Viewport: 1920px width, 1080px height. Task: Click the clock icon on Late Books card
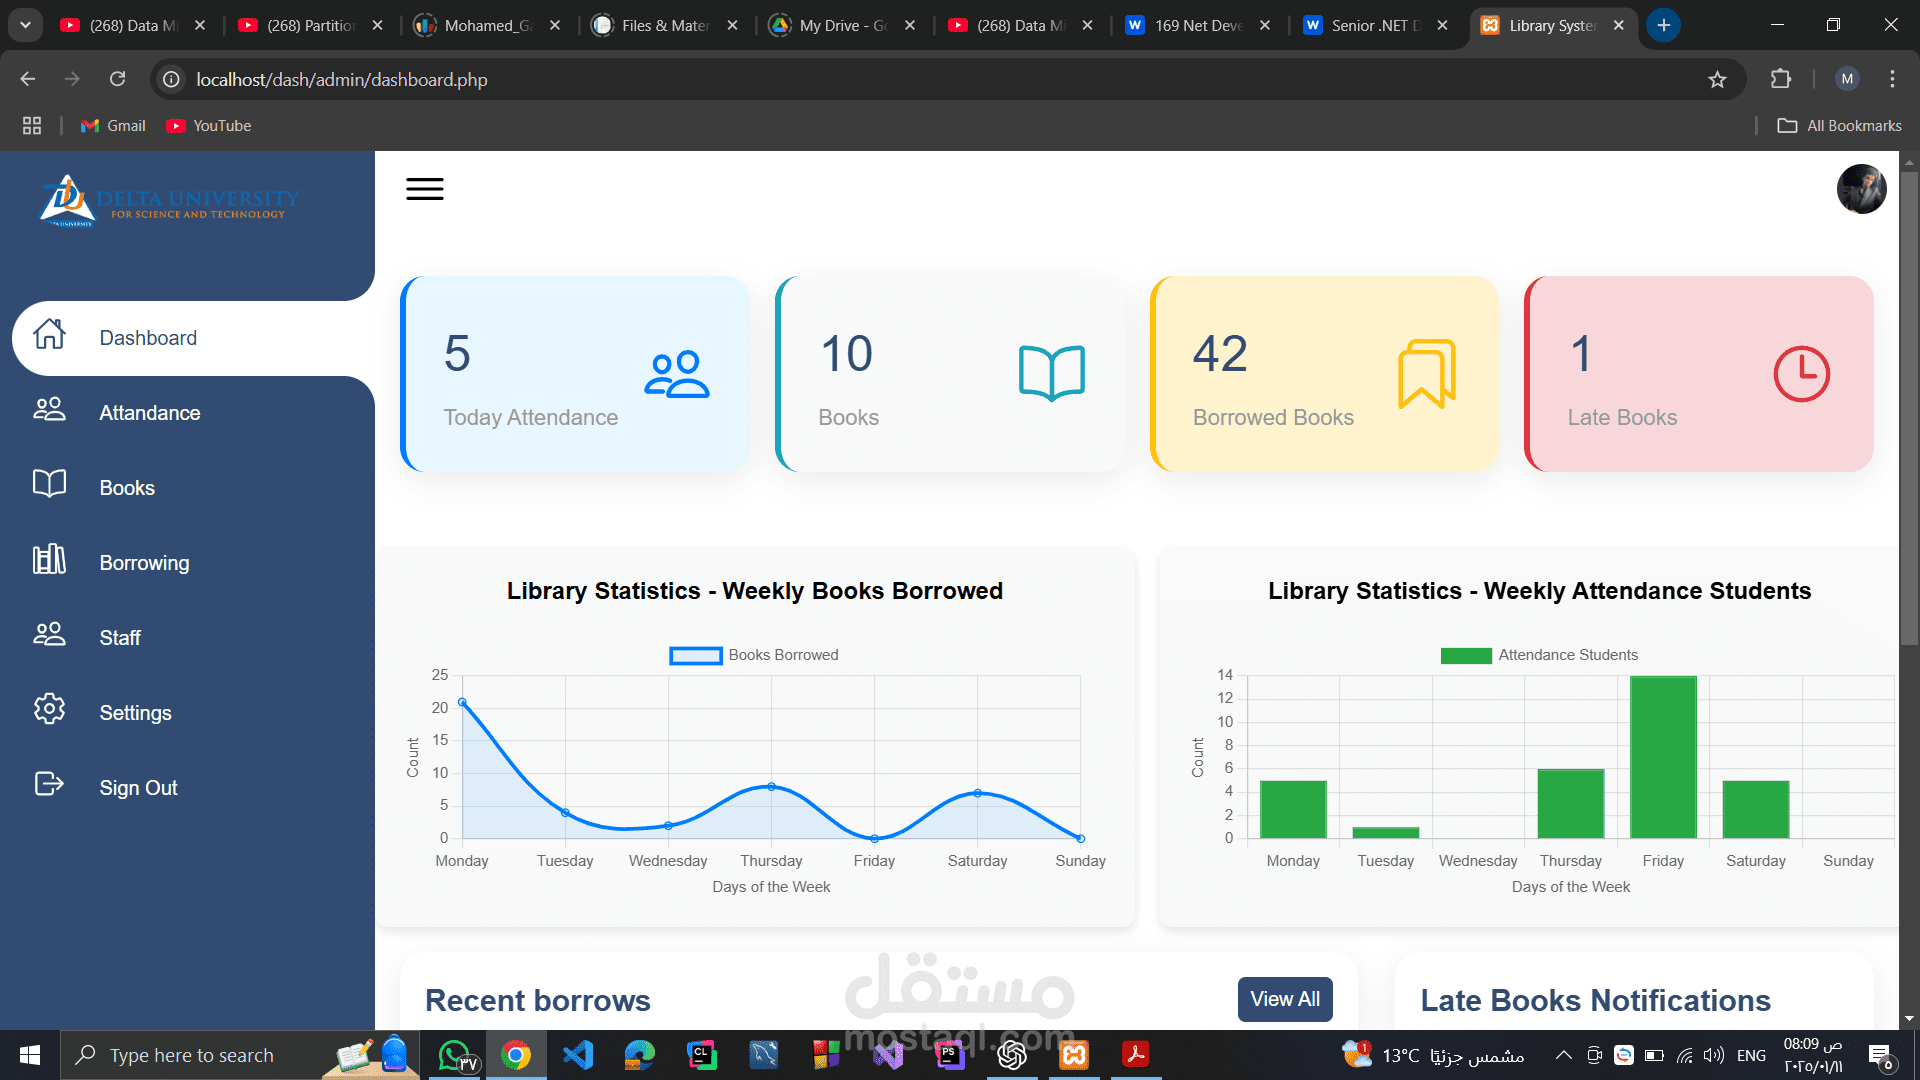pyautogui.click(x=1801, y=374)
